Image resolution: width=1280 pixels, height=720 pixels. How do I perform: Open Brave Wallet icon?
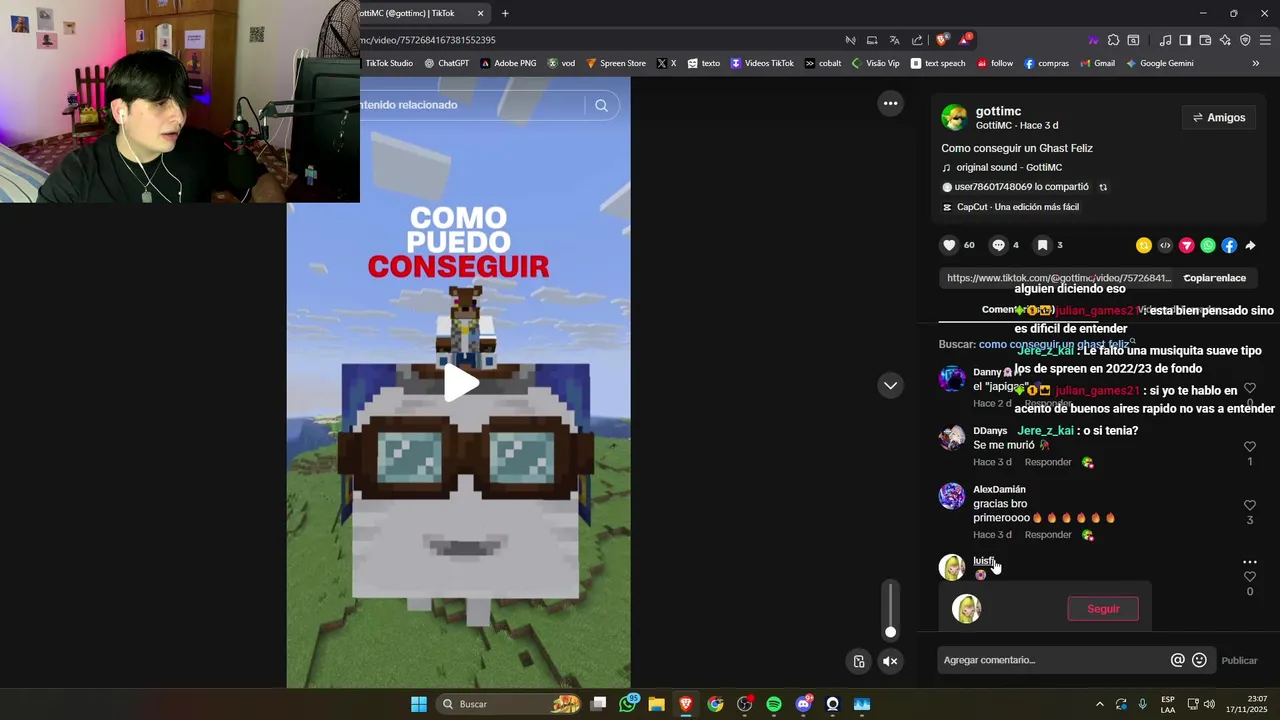tap(1205, 40)
